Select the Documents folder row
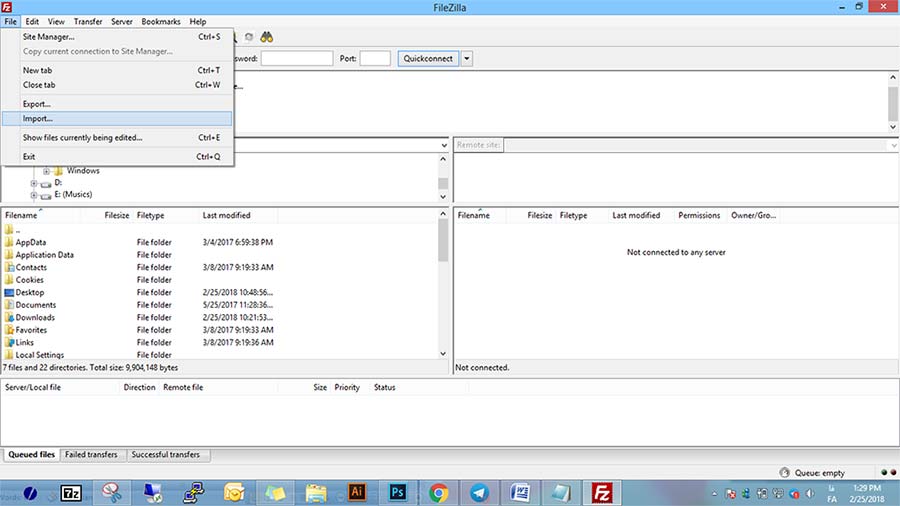 click(x=220, y=305)
